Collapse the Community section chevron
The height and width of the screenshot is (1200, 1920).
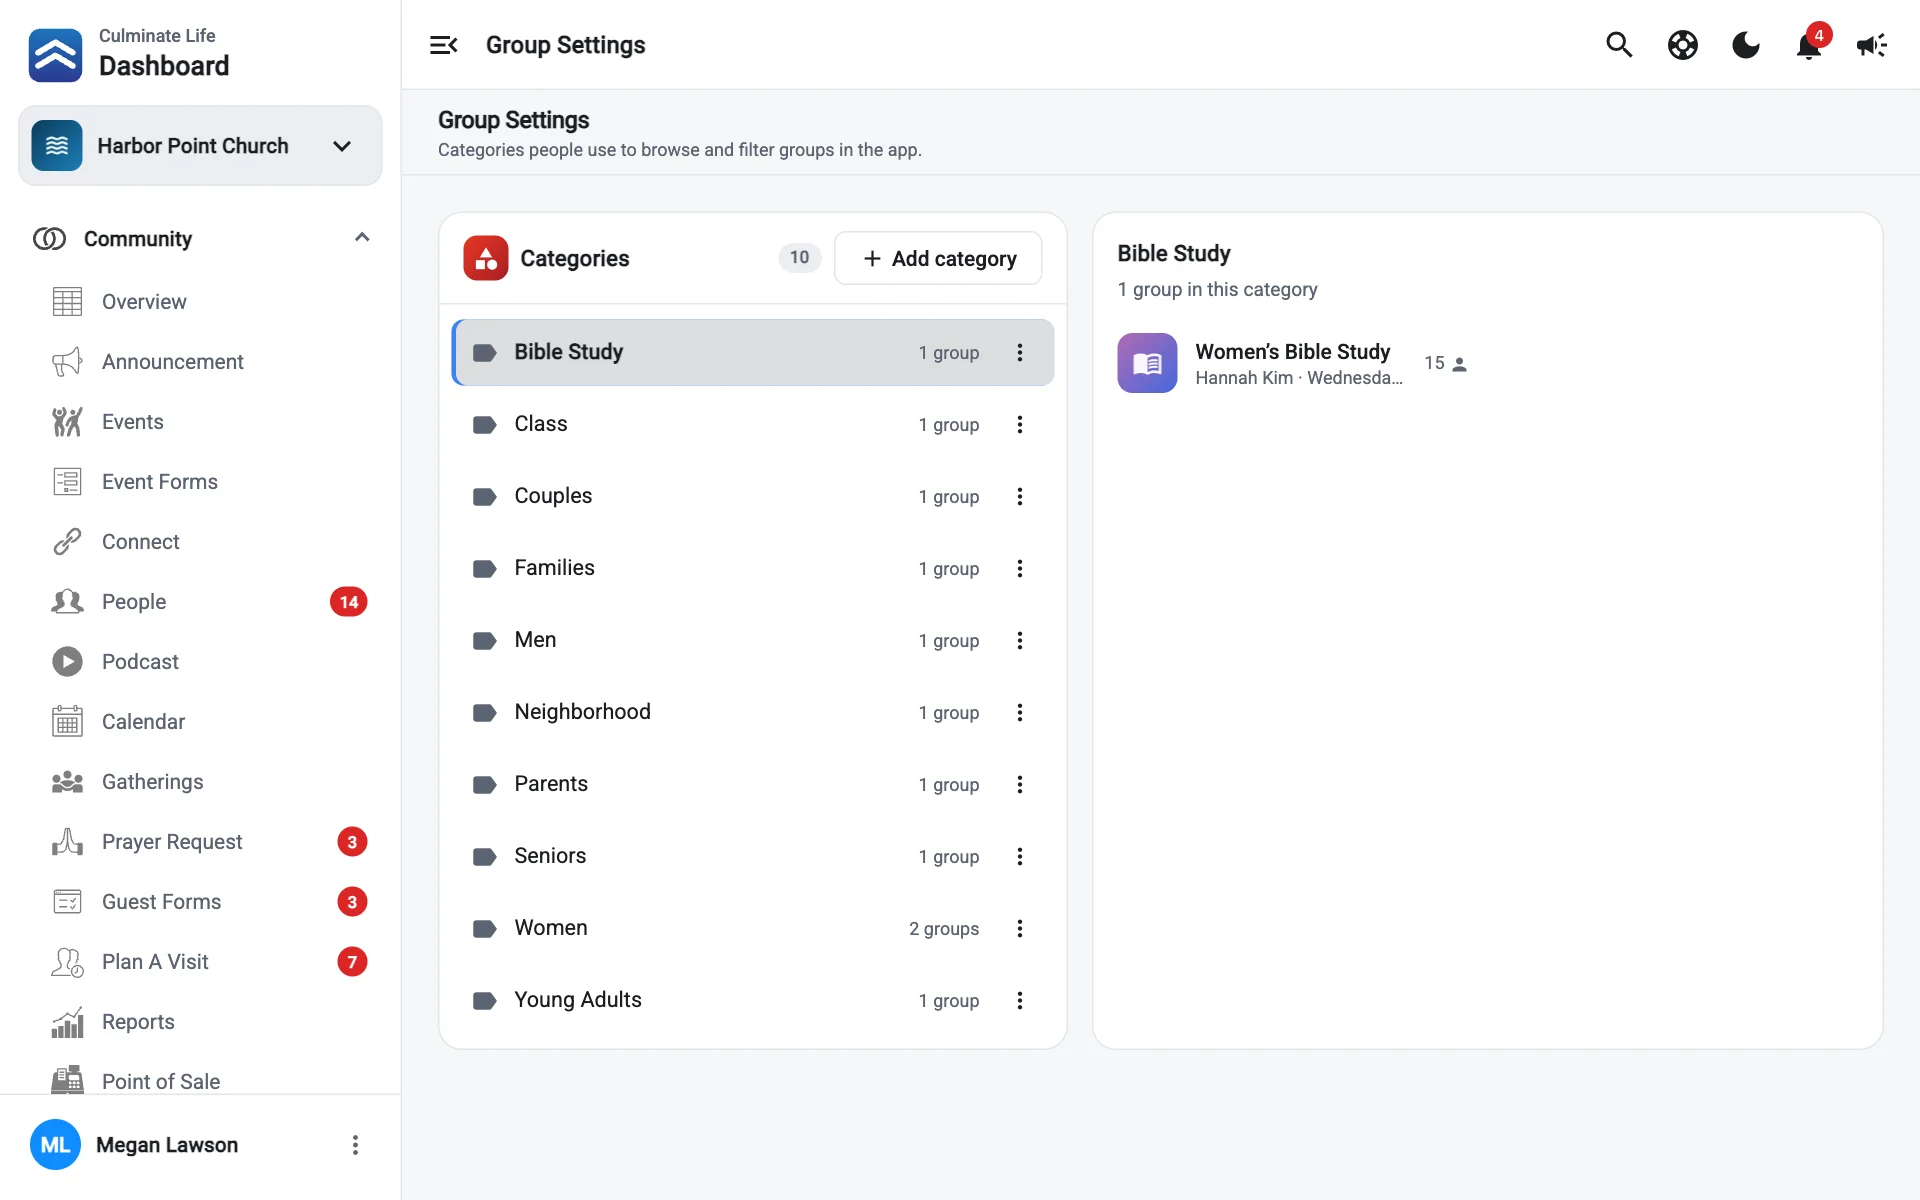click(362, 238)
